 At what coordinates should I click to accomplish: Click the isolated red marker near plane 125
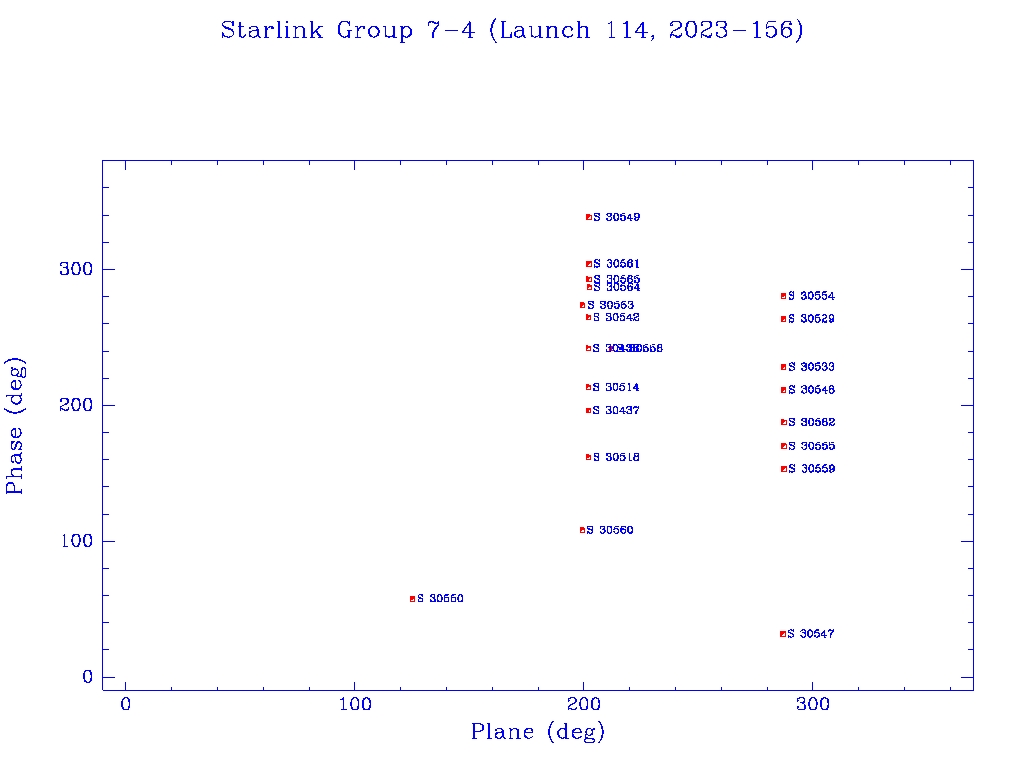(413, 599)
